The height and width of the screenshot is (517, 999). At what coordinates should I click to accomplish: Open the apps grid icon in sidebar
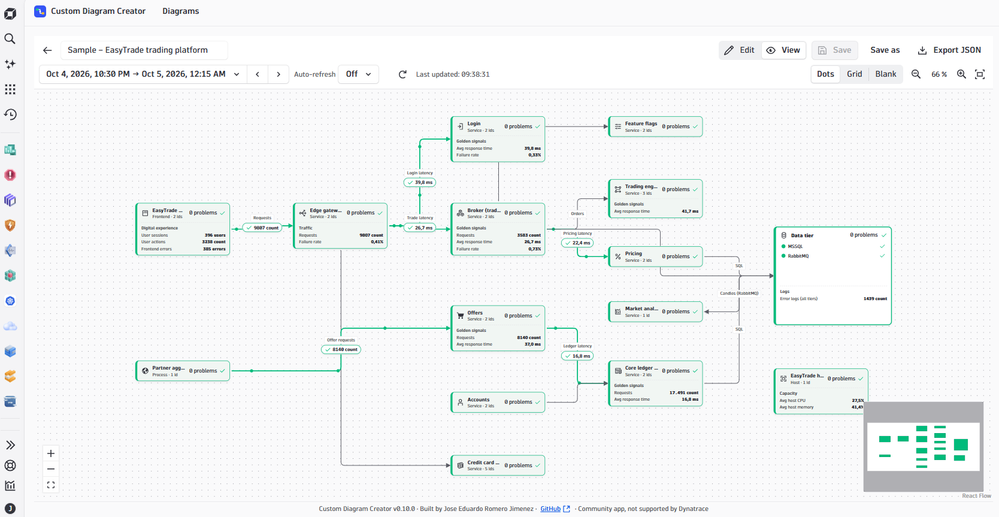(10, 89)
